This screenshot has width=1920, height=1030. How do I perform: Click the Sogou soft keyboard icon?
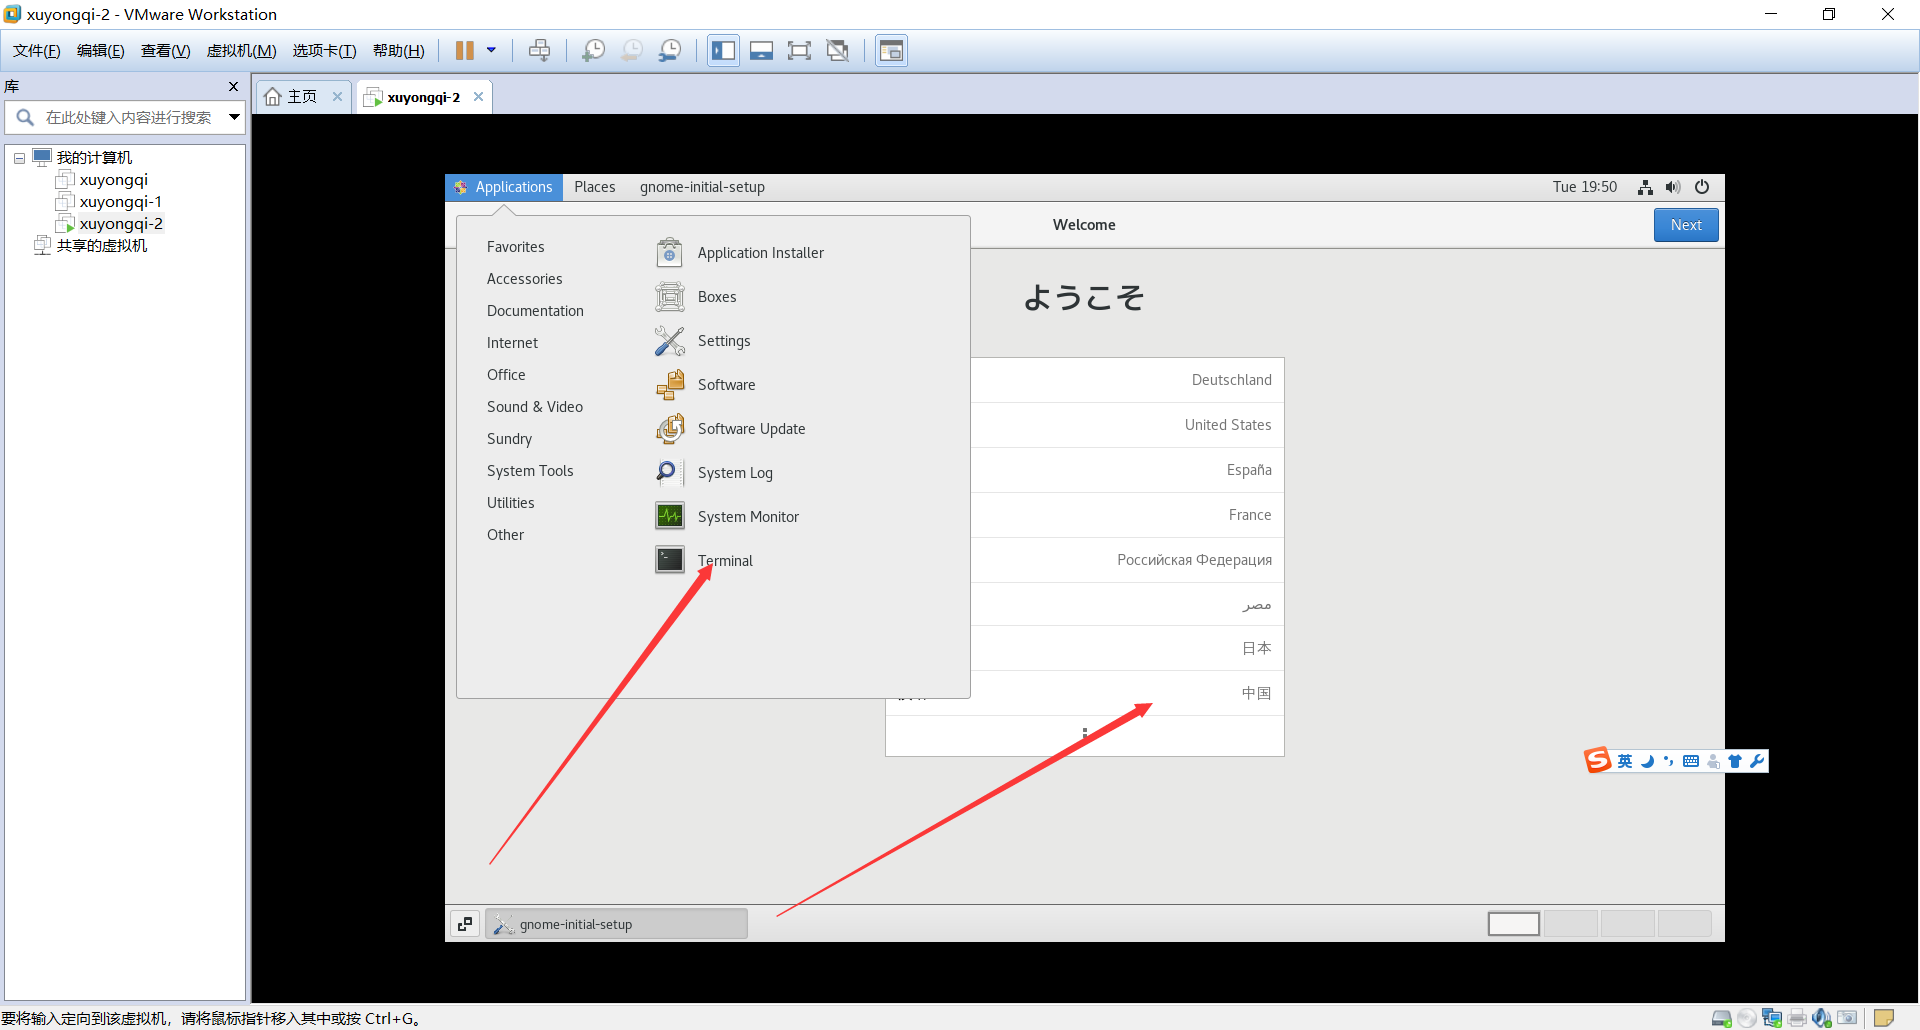[1691, 761]
